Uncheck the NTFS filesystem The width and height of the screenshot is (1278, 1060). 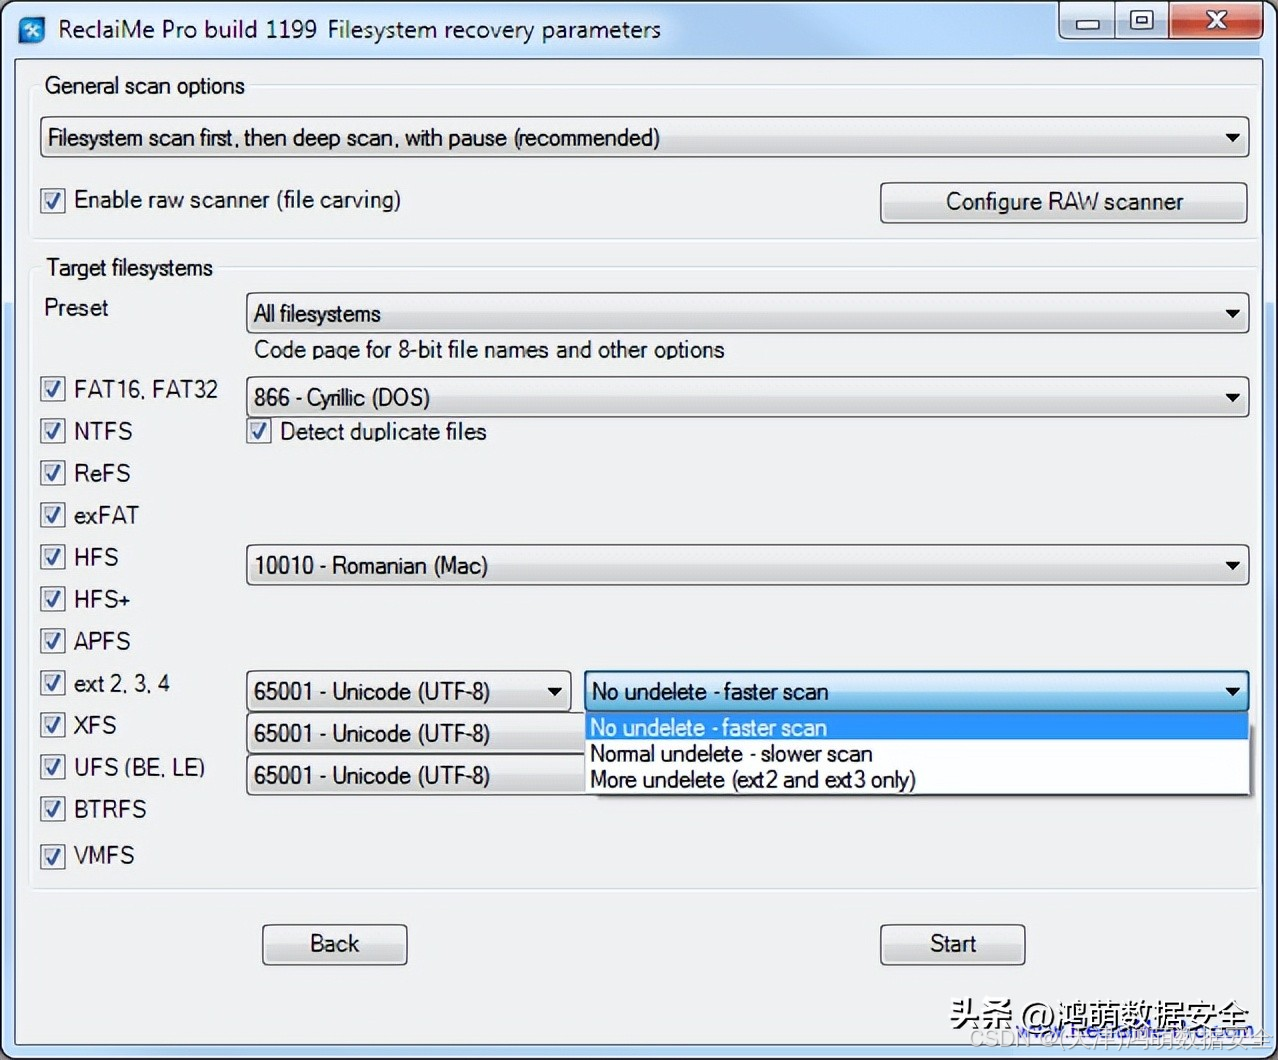pos(52,431)
